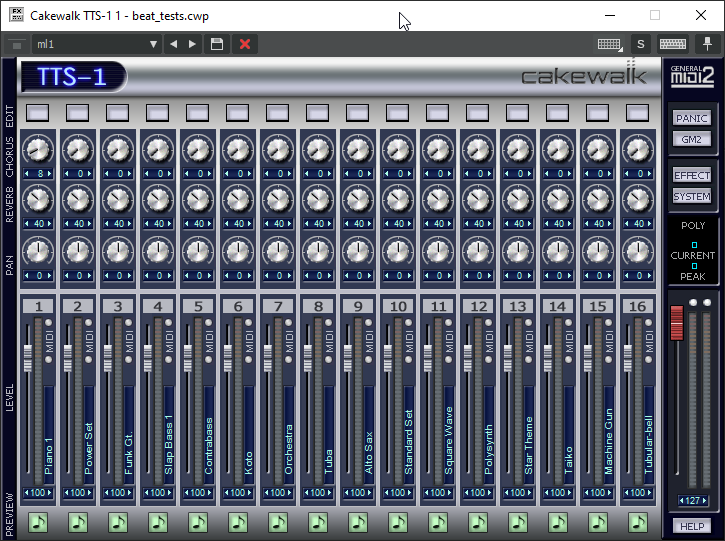Open the EFFECT settings panel
725x541 pixels.
(x=692, y=175)
